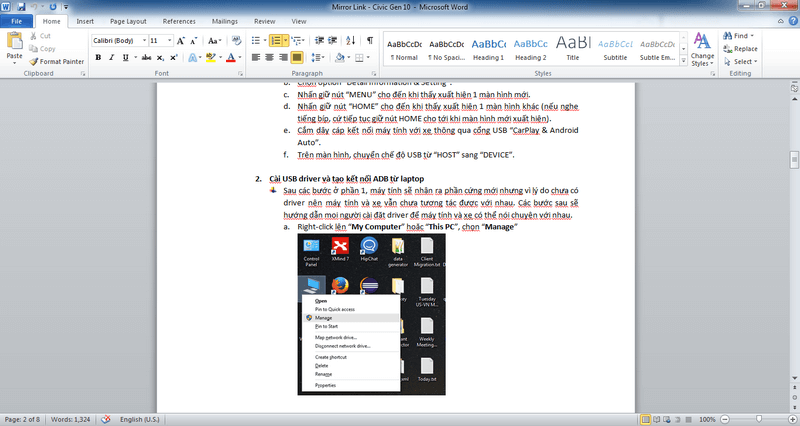Toggle italic formatting

click(112, 58)
